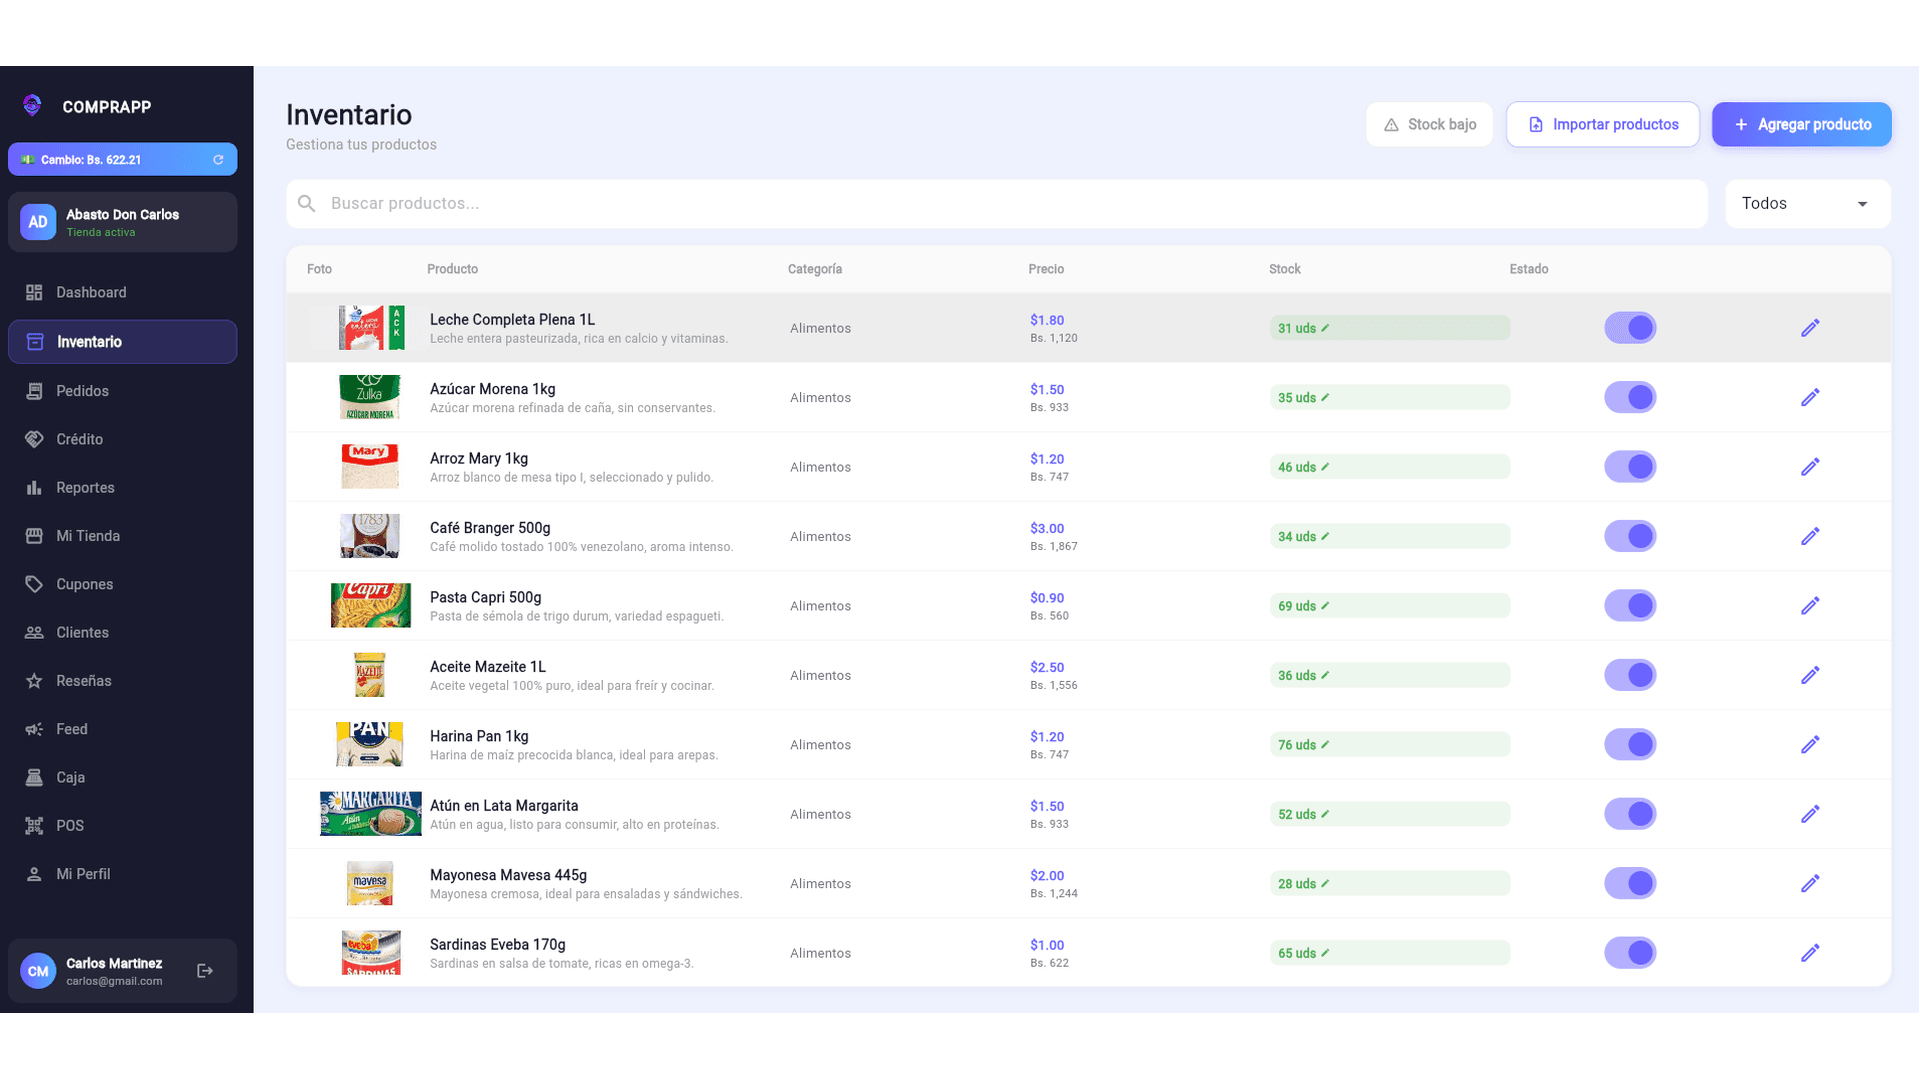Go to Pedidos section
Viewport: 1920px width, 1080px height.
pos(122,391)
